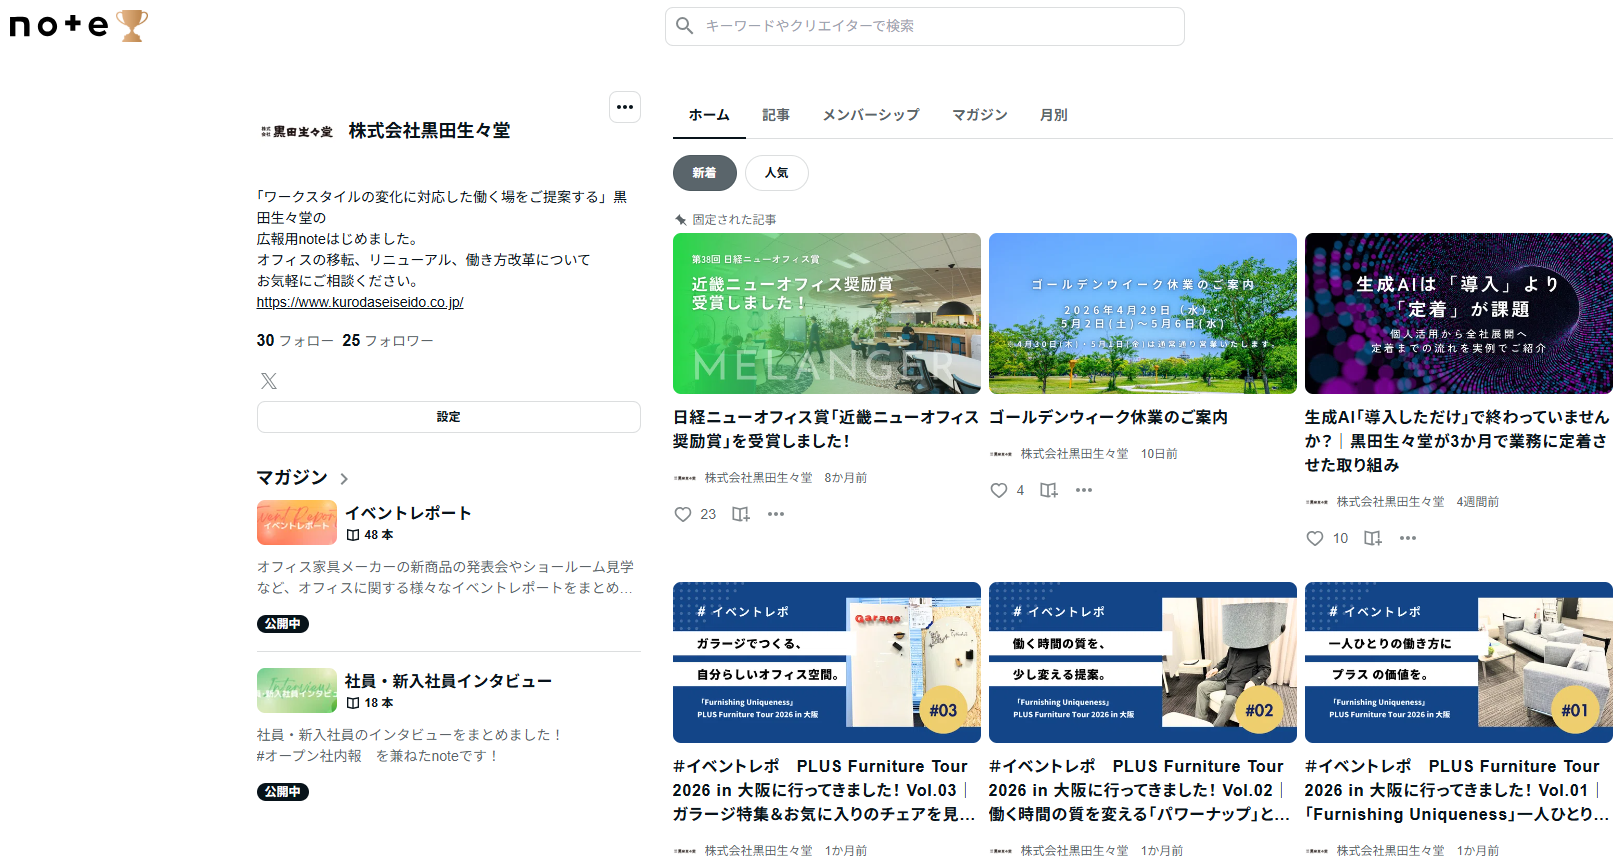Click the author avatar under the ゴールデンウィーク article
The image size is (1624, 868).
point(1001,454)
